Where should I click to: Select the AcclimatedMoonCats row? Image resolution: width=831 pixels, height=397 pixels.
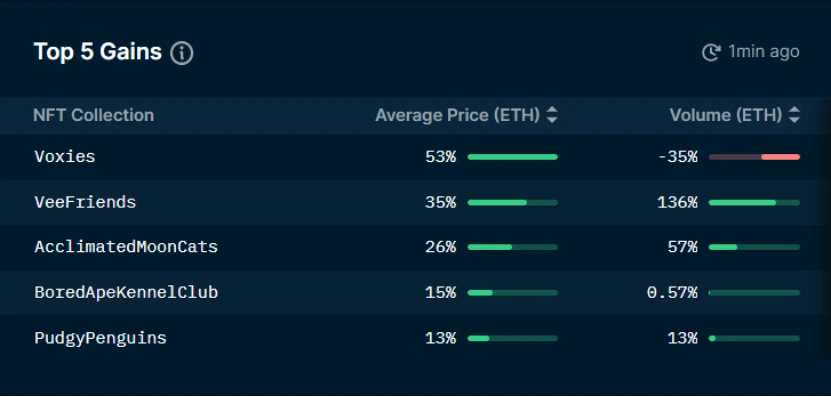416,248
